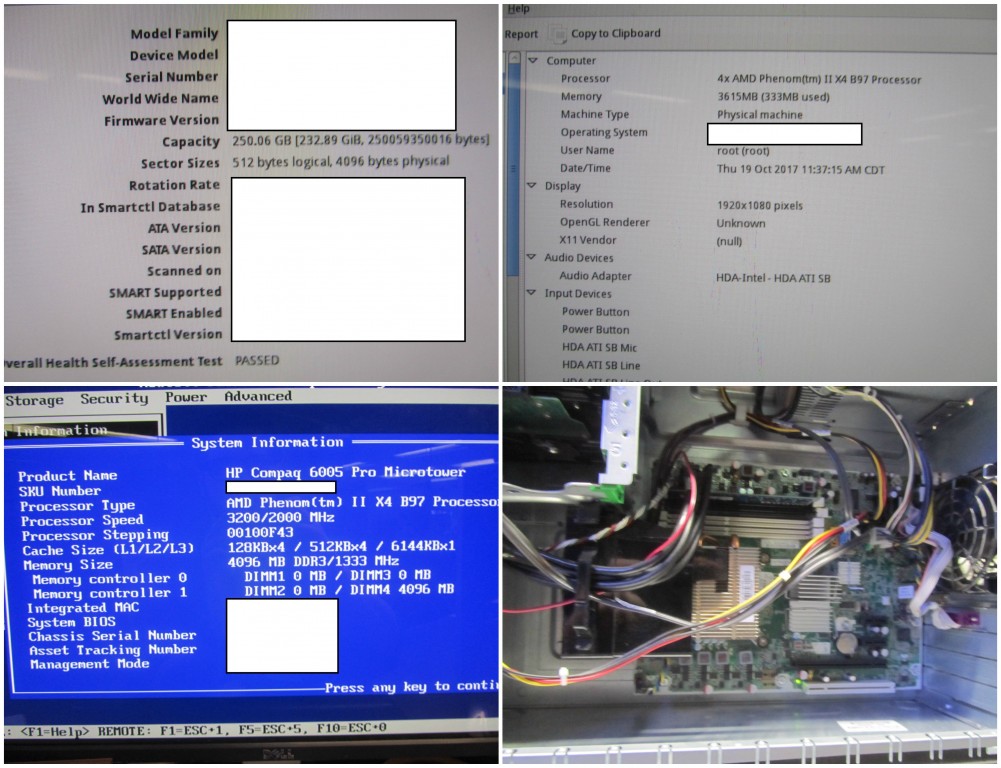This screenshot has width=1001, height=768.
Task: Click the 'In Smartctl Database' label
Action: tap(150, 207)
